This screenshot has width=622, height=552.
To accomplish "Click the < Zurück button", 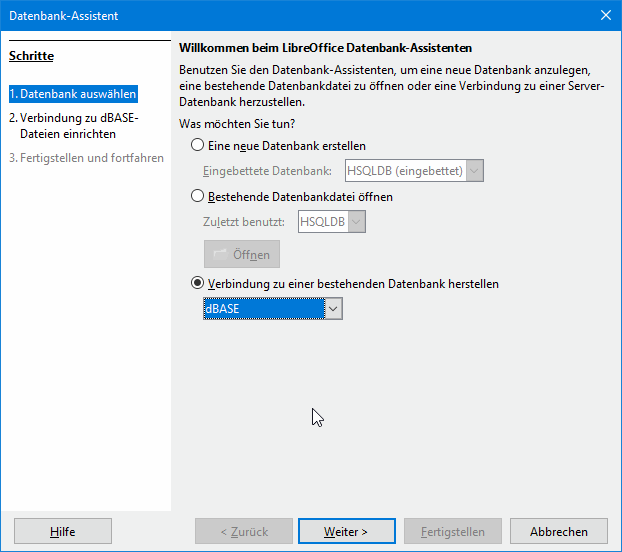I will tap(244, 531).
